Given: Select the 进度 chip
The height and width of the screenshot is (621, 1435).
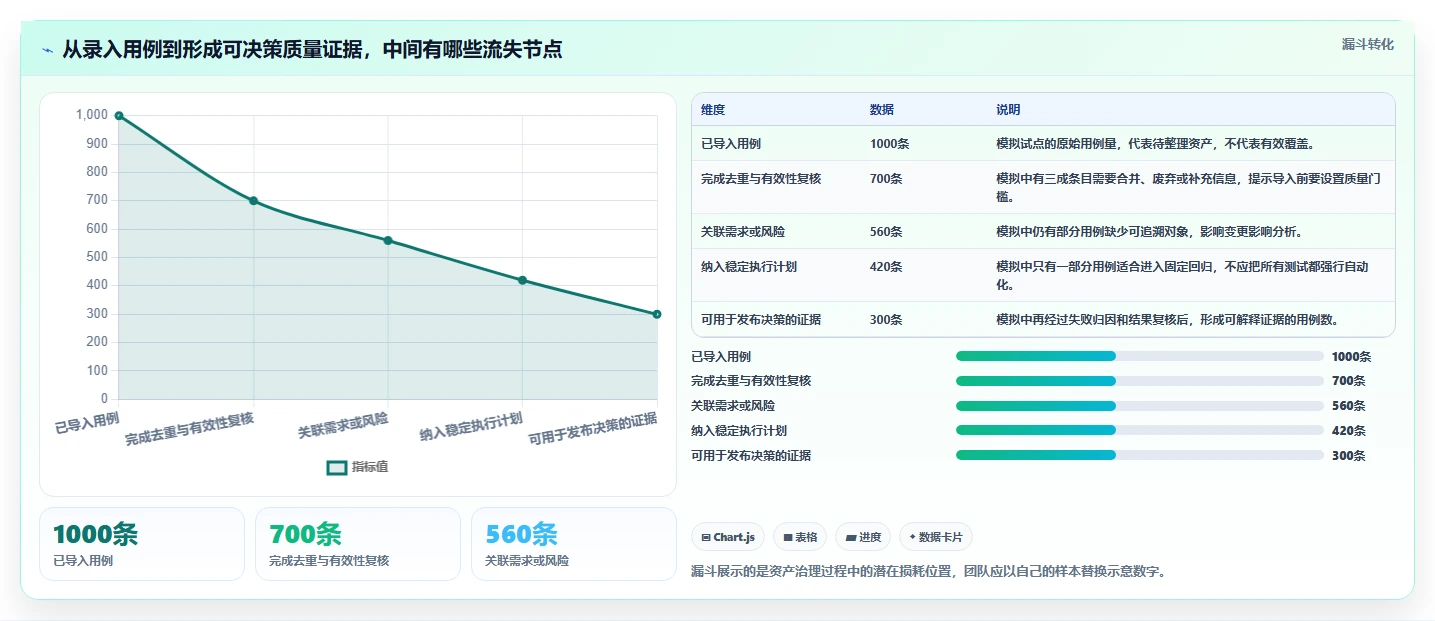Looking at the screenshot, I should click(863, 537).
